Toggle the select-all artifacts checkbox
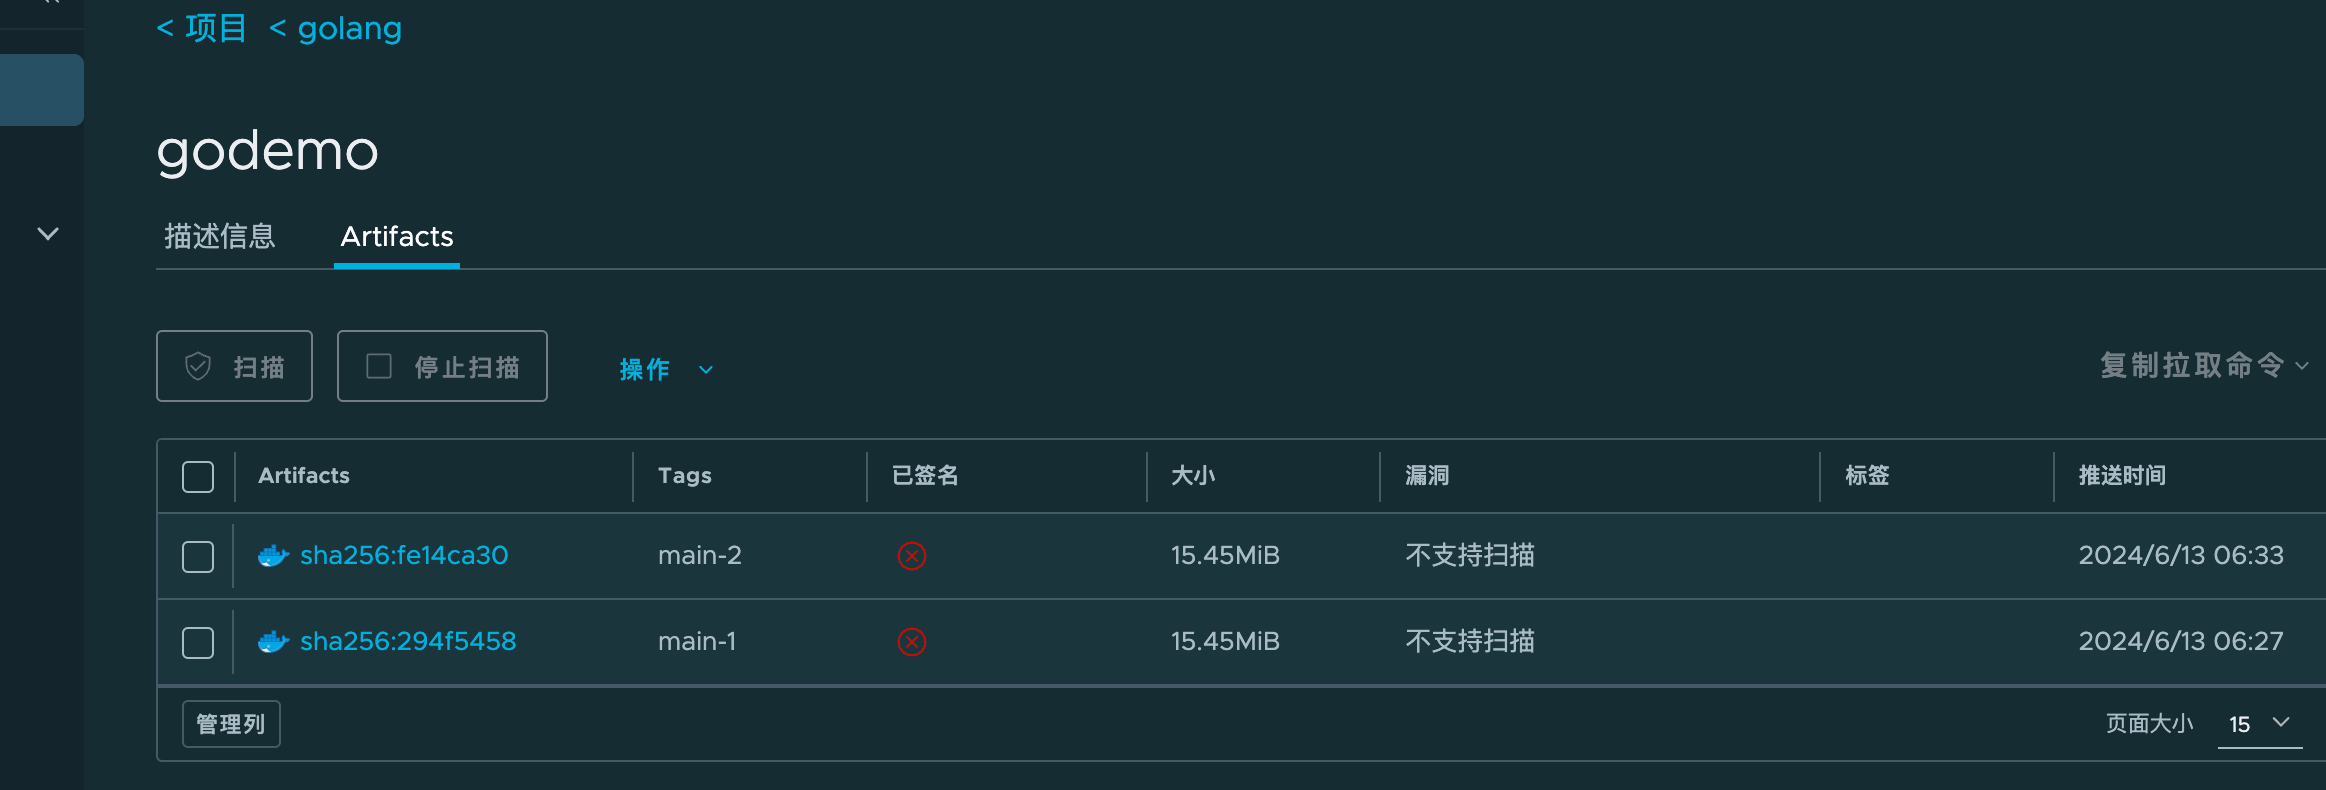The height and width of the screenshot is (790, 2326). [x=198, y=477]
